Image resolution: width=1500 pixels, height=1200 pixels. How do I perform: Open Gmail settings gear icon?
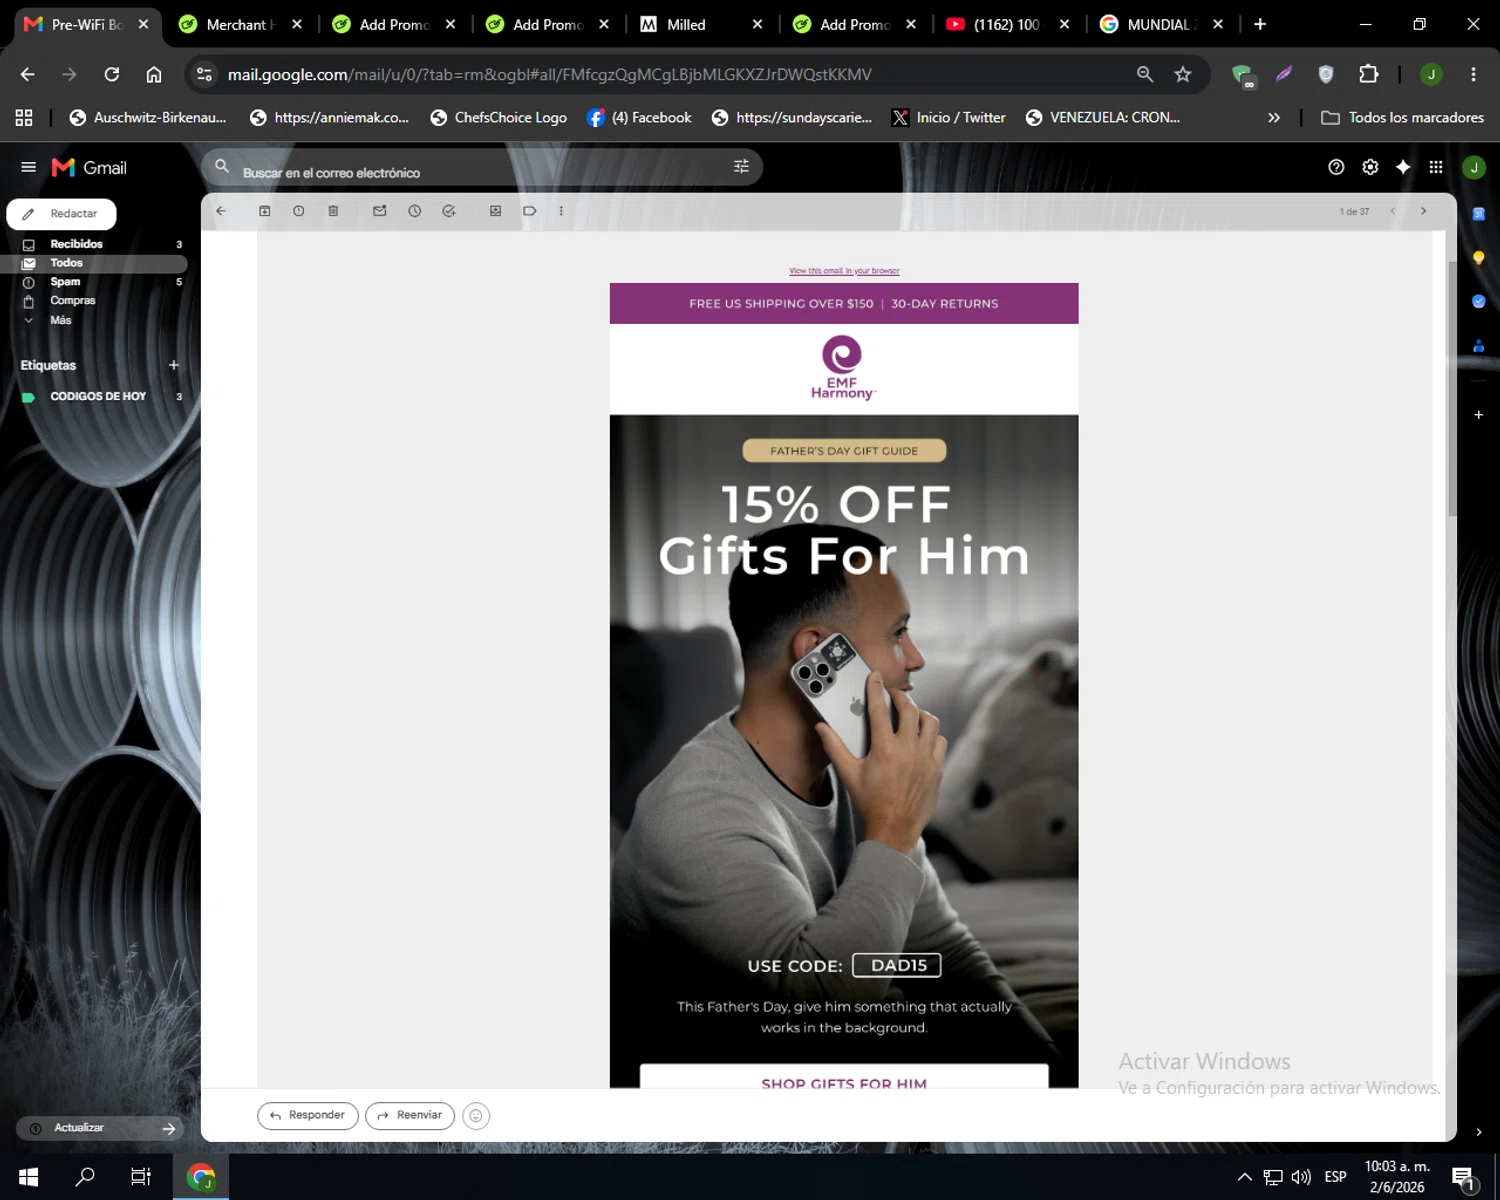[1370, 167]
